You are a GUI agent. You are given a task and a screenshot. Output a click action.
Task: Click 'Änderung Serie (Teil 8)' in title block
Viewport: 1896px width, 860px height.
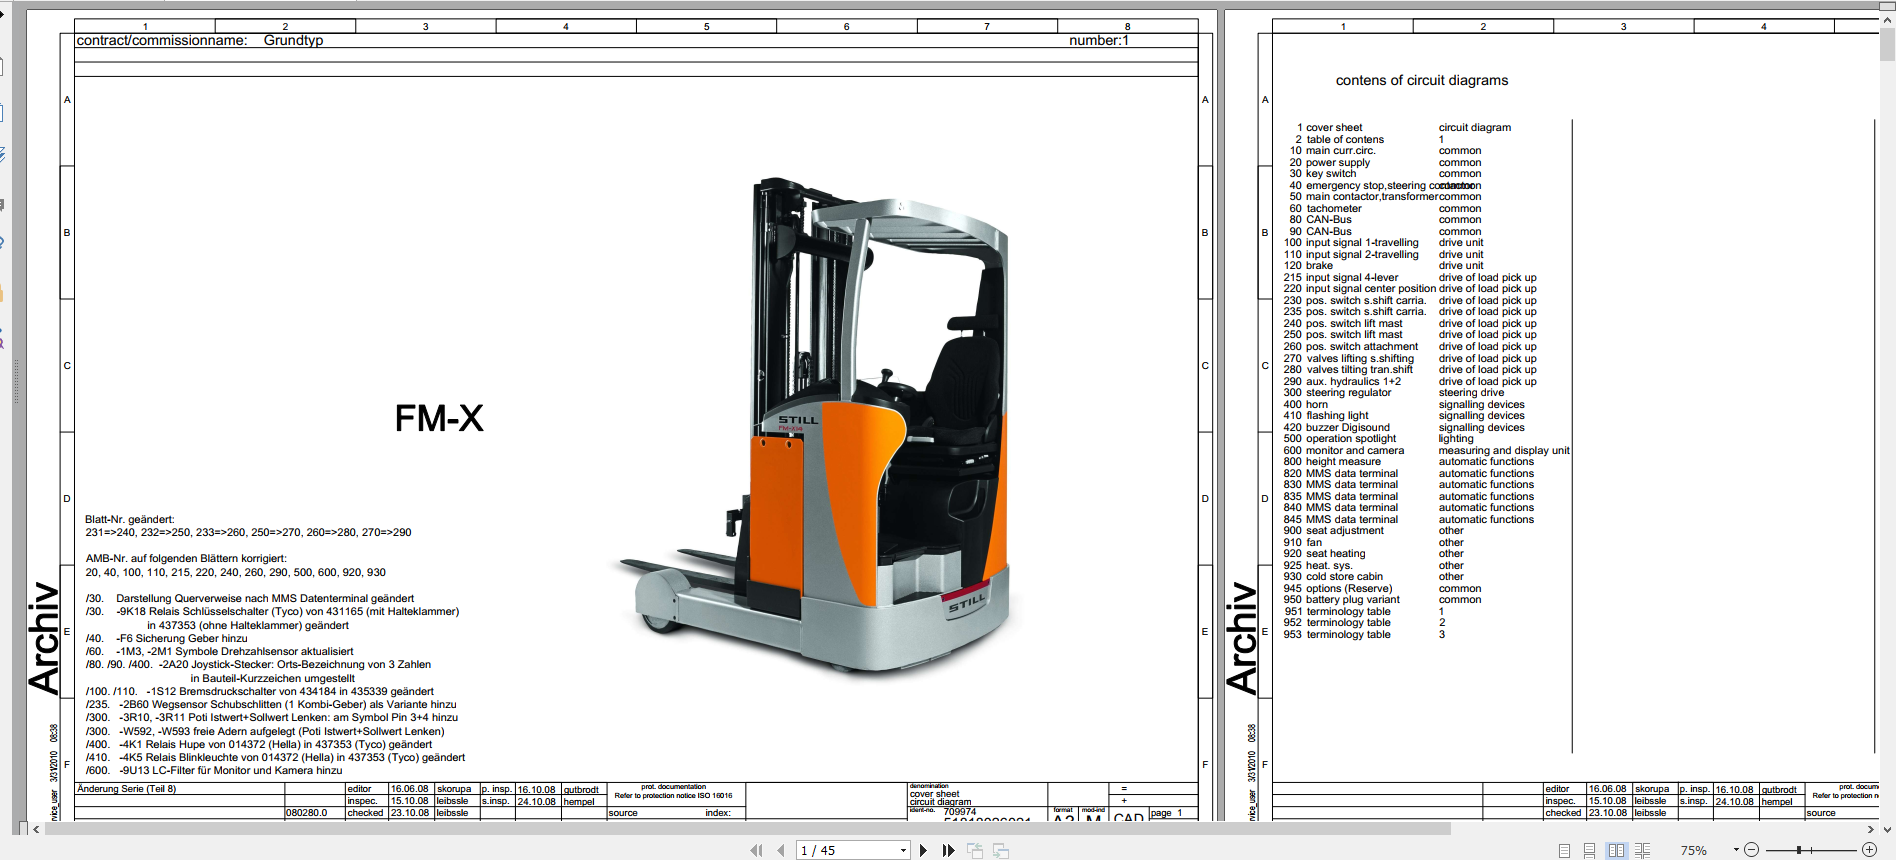click(x=127, y=789)
